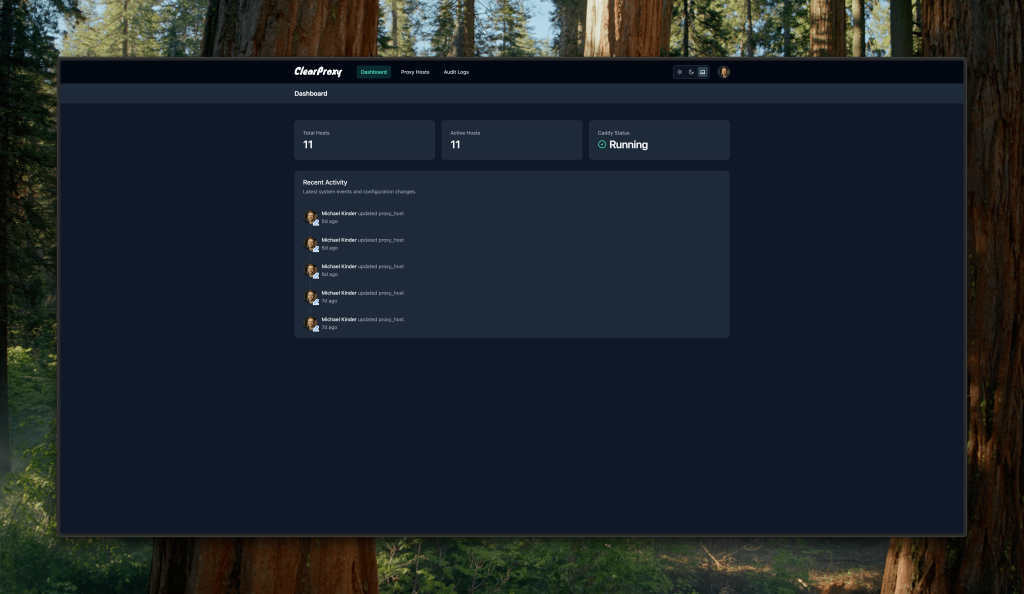
Task: Select the Dashboard nav item
Action: click(373, 71)
